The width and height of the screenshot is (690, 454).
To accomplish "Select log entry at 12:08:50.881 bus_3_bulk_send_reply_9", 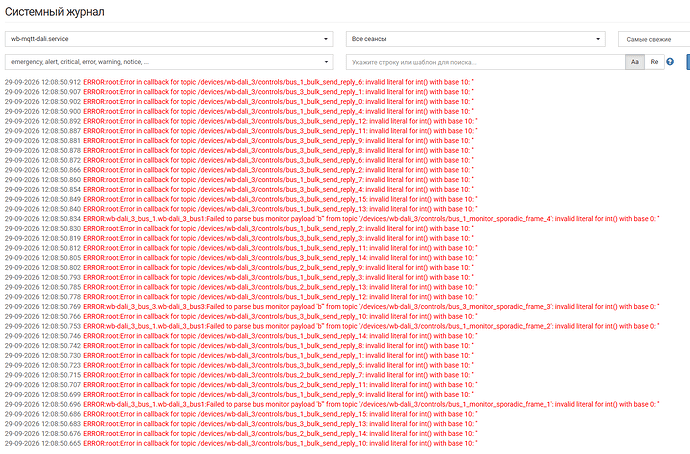I will click(x=239, y=141).
